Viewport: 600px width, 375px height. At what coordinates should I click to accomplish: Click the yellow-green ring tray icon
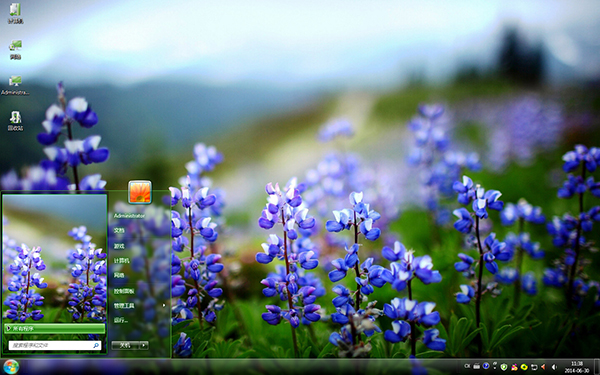tap(524, 367)
